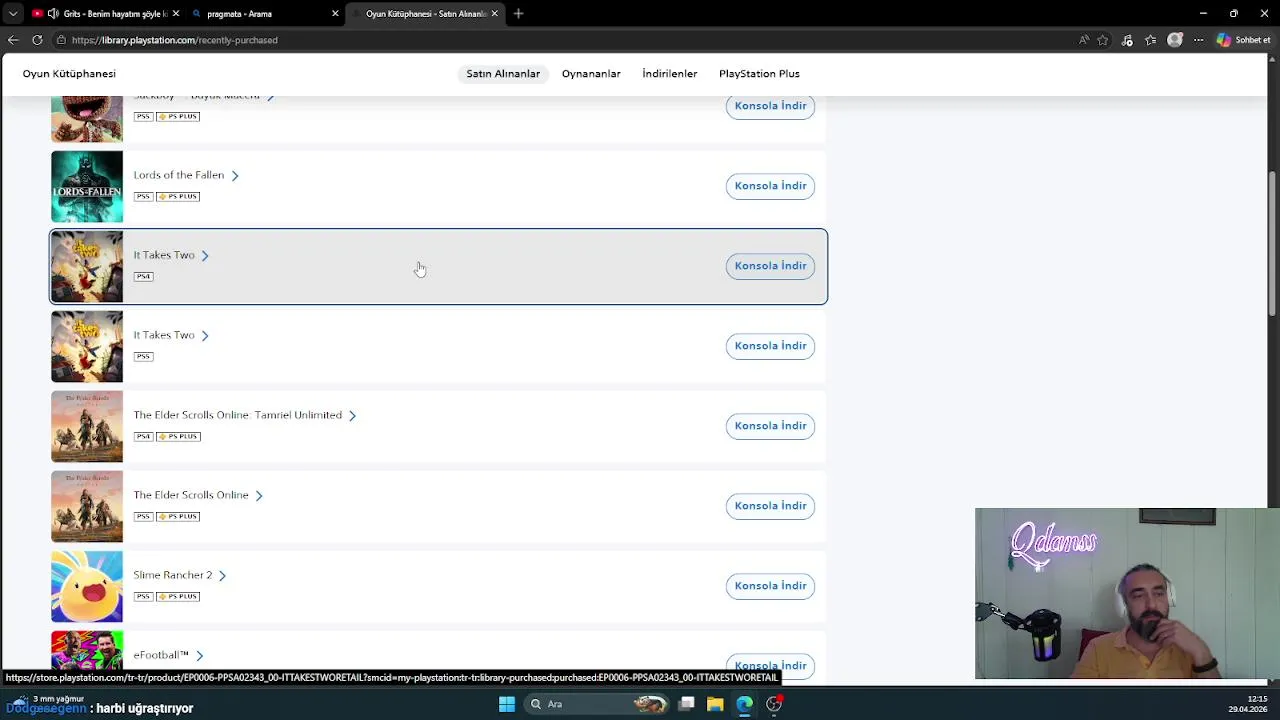The image size is (1280, 720).
Task: Click Konsola İndir for It Takes Two PS5
Action: pos(770,346)
